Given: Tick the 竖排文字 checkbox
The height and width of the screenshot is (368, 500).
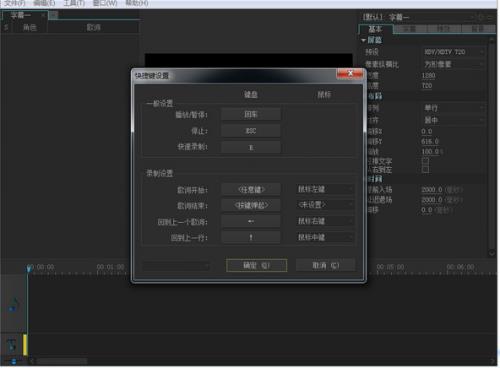Looking at the screenshot, I should [425, 161].
